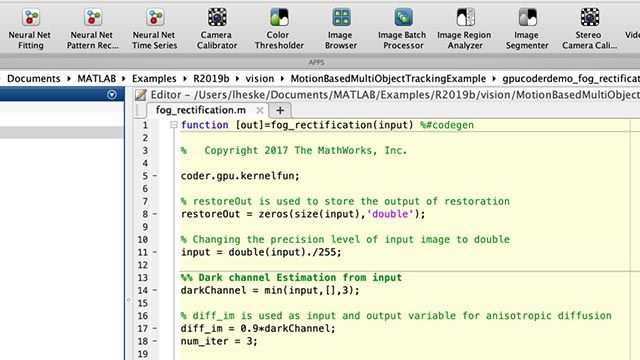Set breakpoint on line 18 dash
Image resolution: width=640 pixels, height=360 pixels.
coord(155,341)
